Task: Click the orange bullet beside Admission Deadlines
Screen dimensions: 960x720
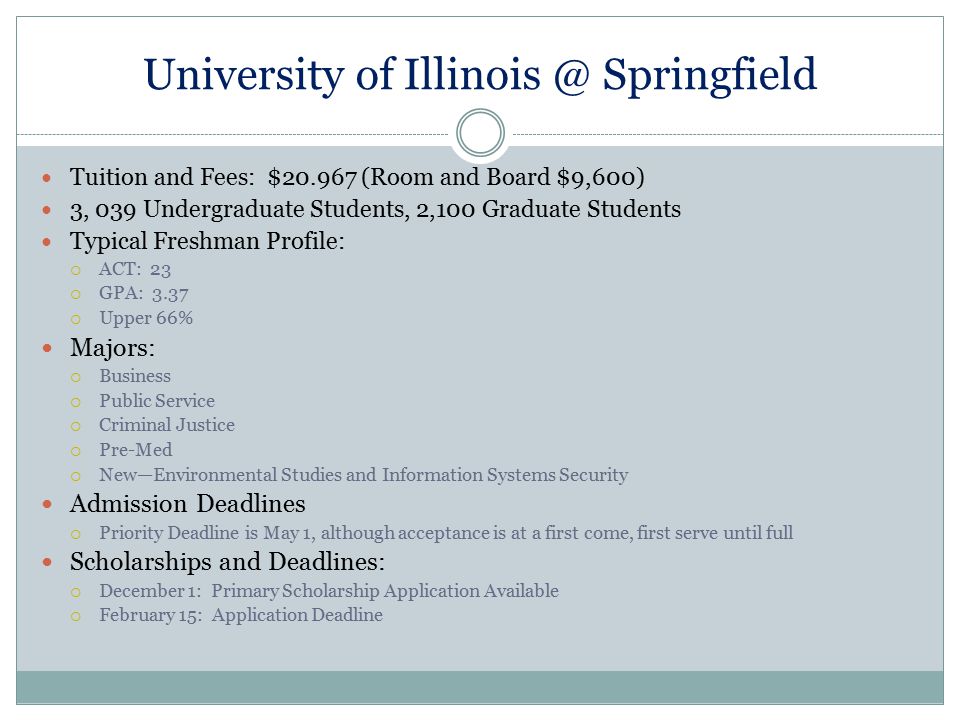Action: 47,504
